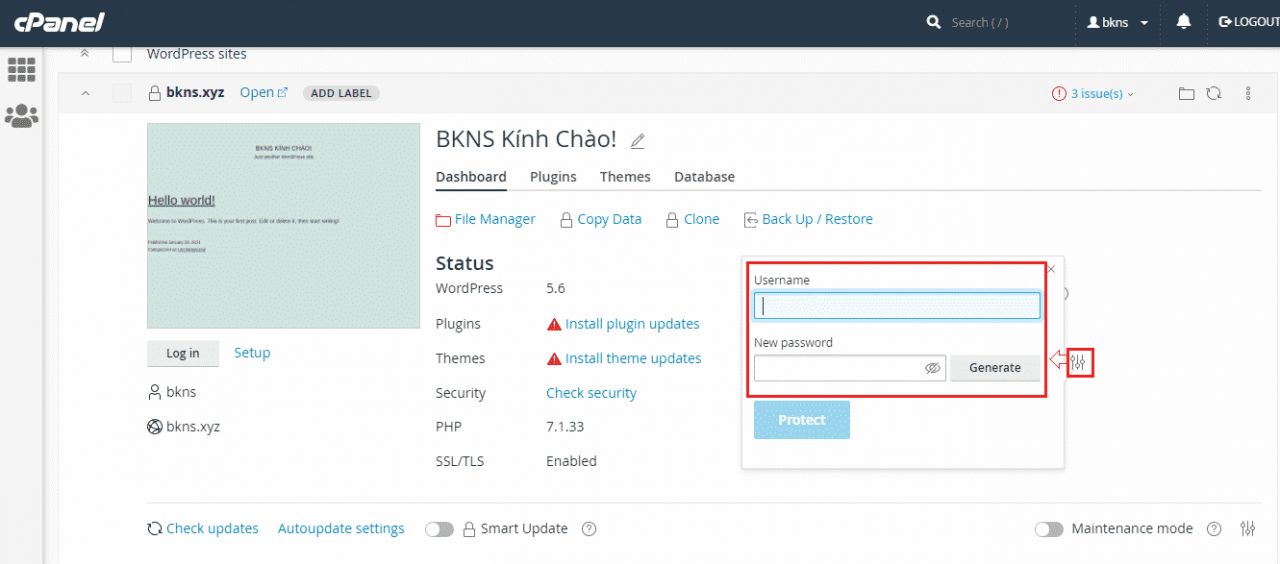Click the ADD LABEL button
1280x564 pixels.
pos(341,93)
